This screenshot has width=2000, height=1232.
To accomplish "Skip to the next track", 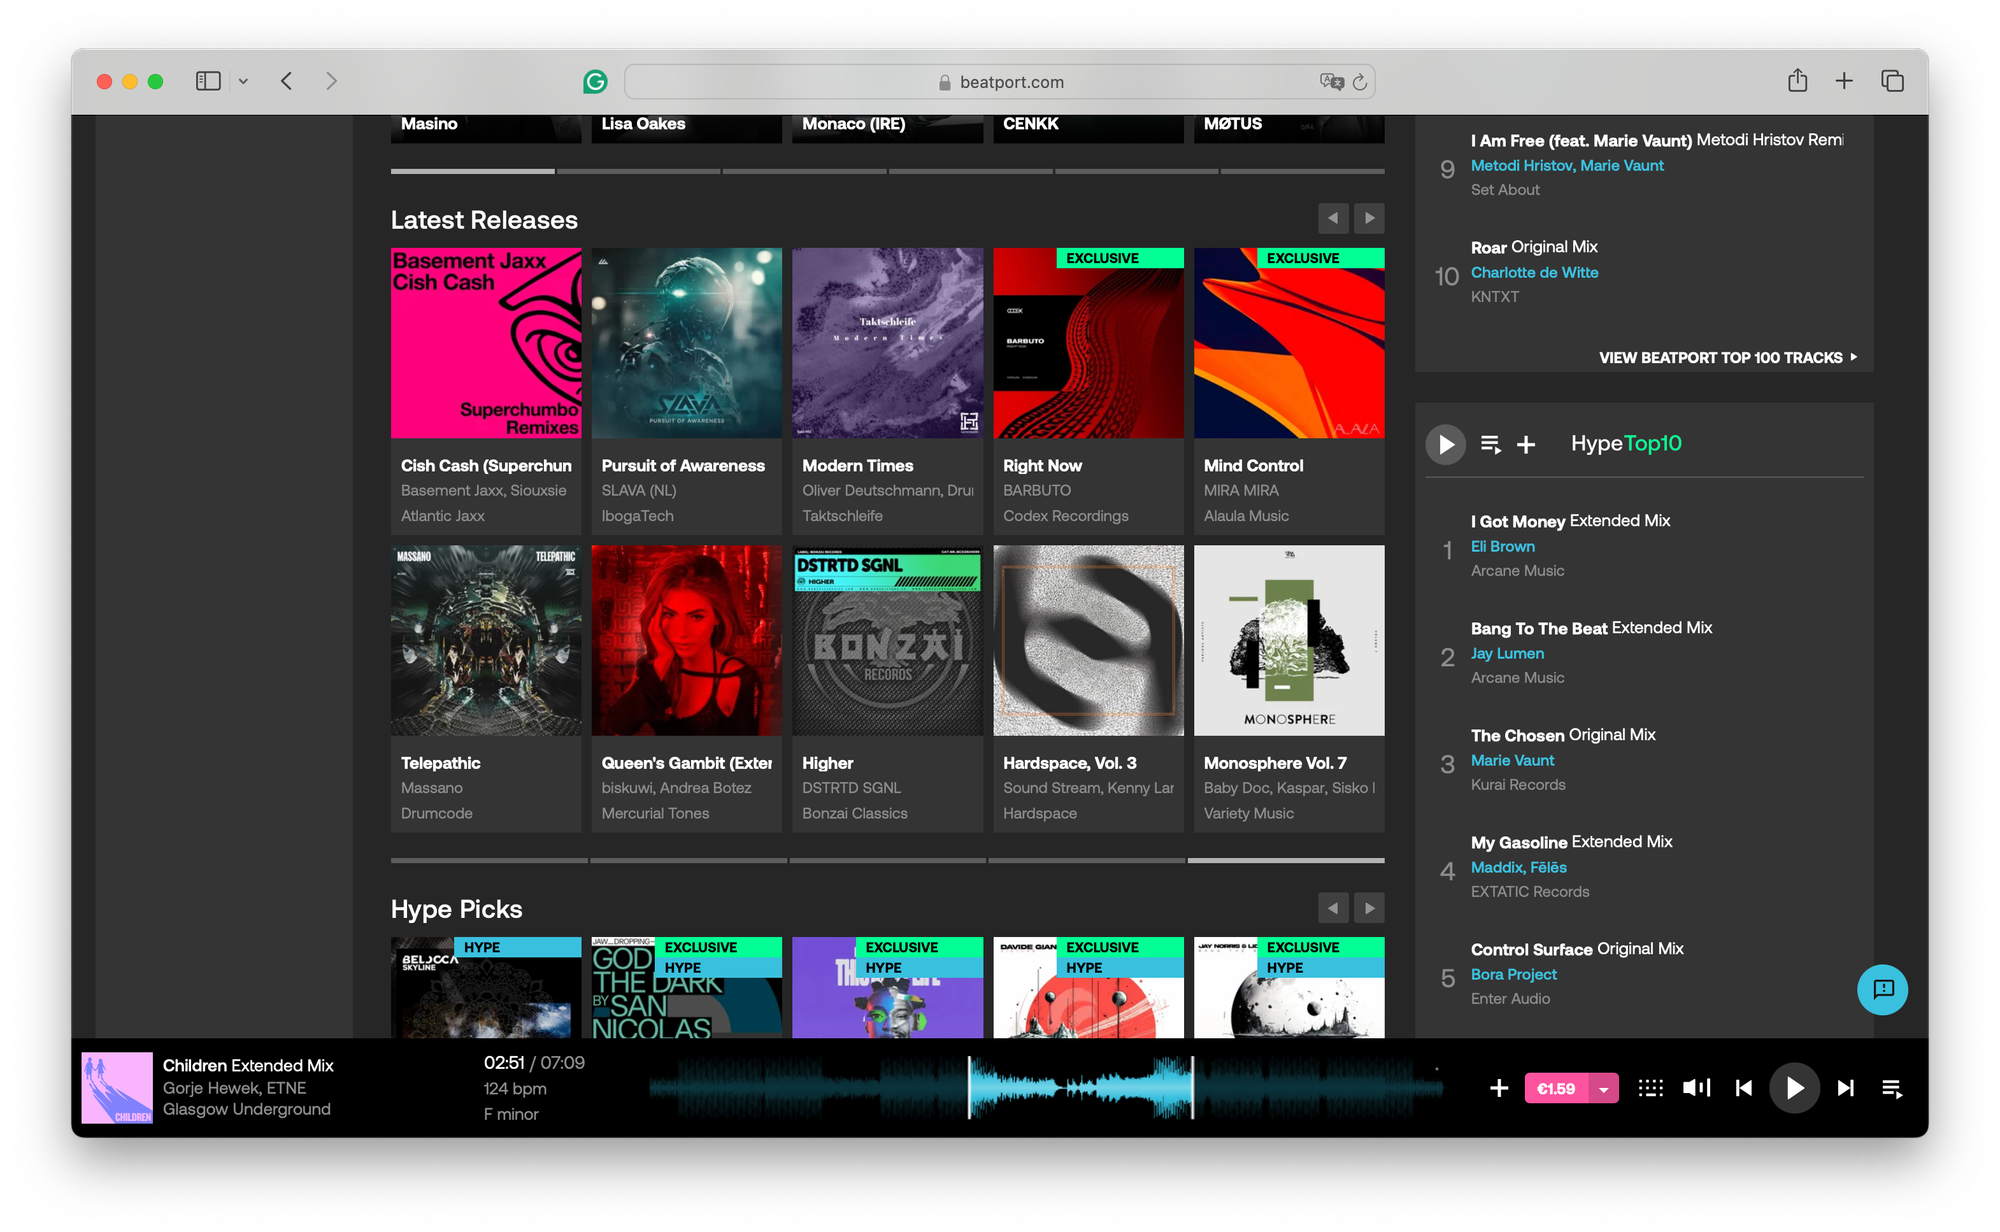I will point(1846,1088).
